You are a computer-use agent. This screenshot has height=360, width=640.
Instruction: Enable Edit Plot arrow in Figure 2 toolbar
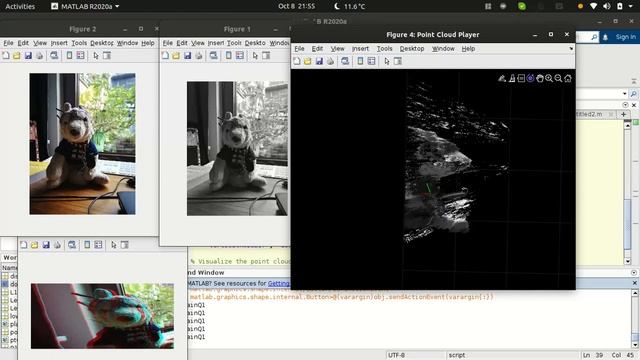pos(96,56)
